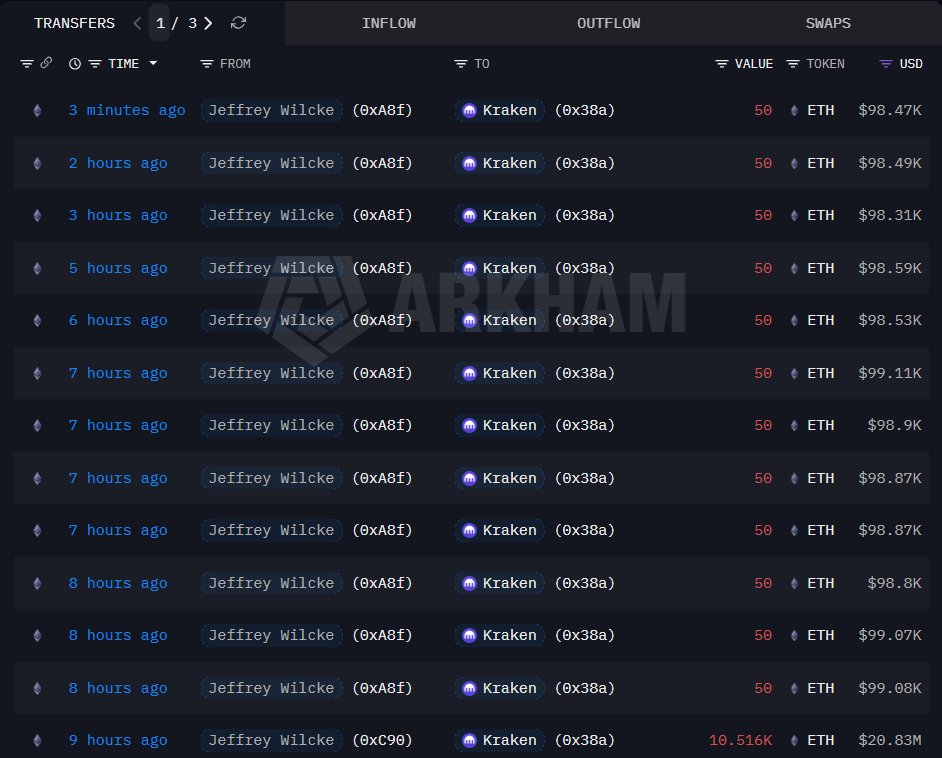Click the 10.516K value
Screen dimensions: 942x758
(740, 741)
